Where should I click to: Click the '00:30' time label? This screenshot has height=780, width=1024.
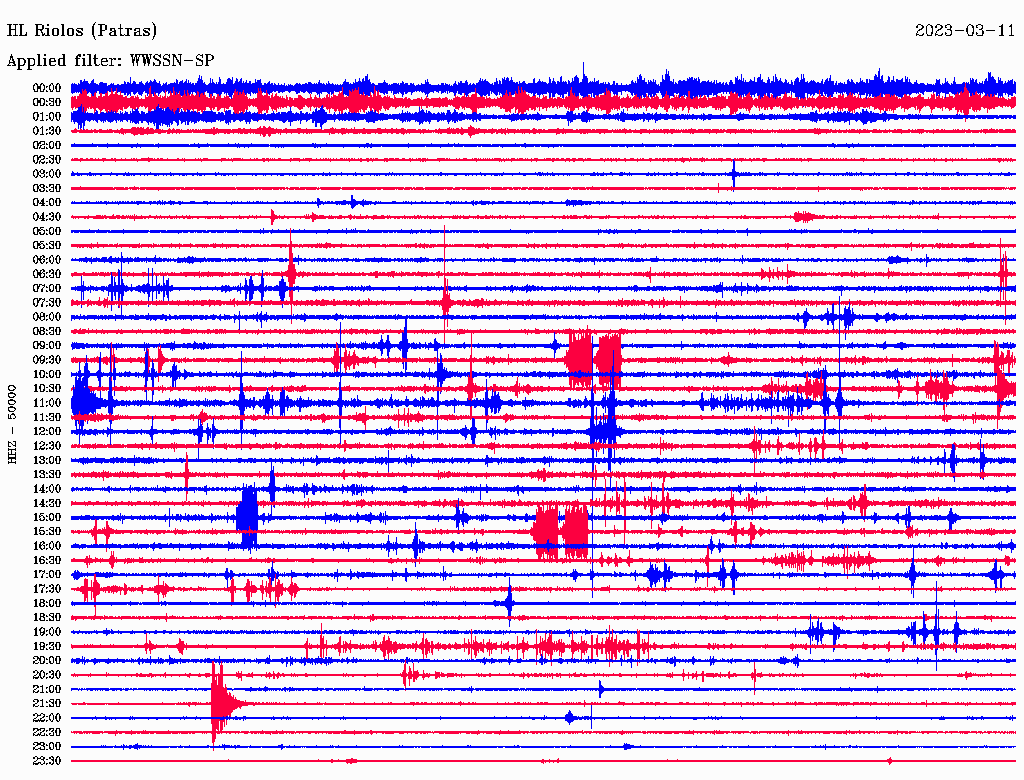coord(47,103)
